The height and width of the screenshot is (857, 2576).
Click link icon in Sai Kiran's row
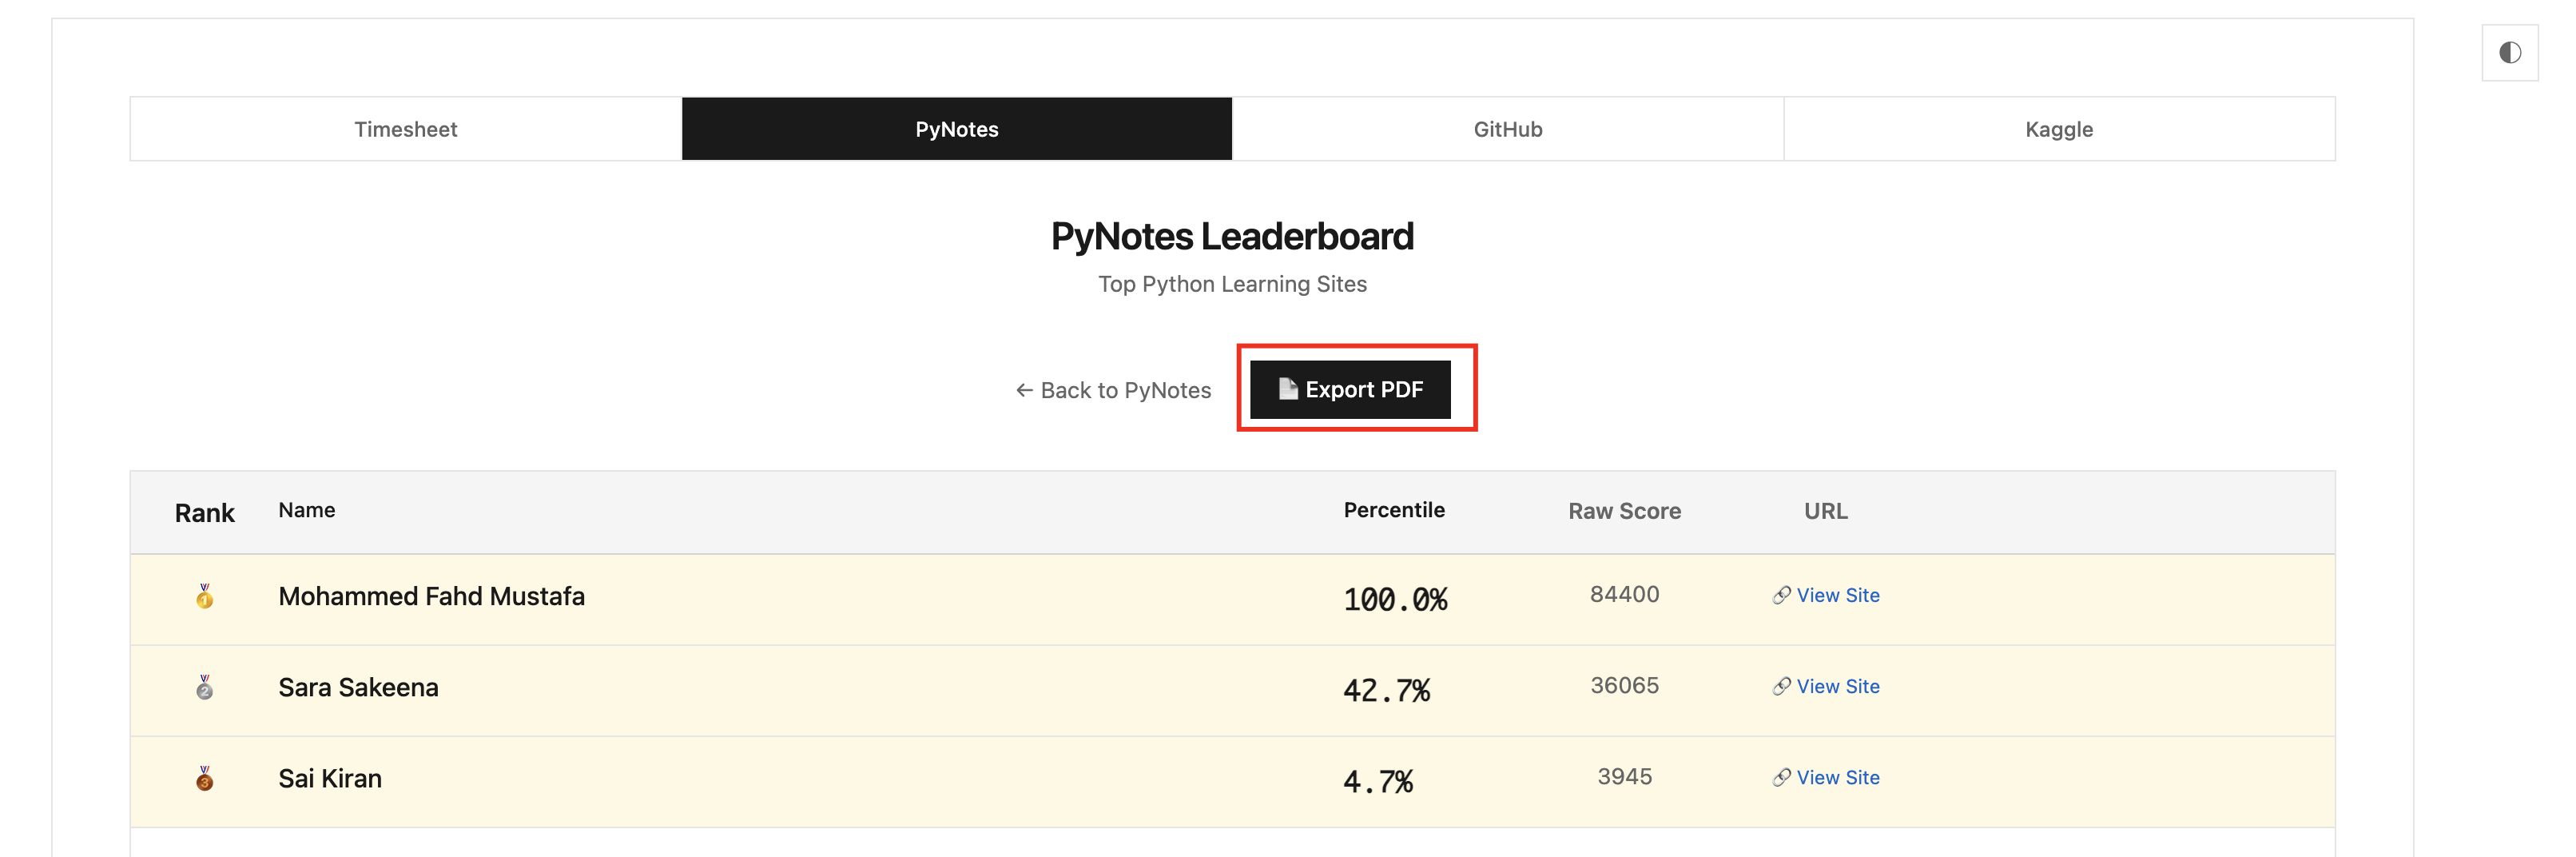pyautogui.click(x=1781, y=778)
